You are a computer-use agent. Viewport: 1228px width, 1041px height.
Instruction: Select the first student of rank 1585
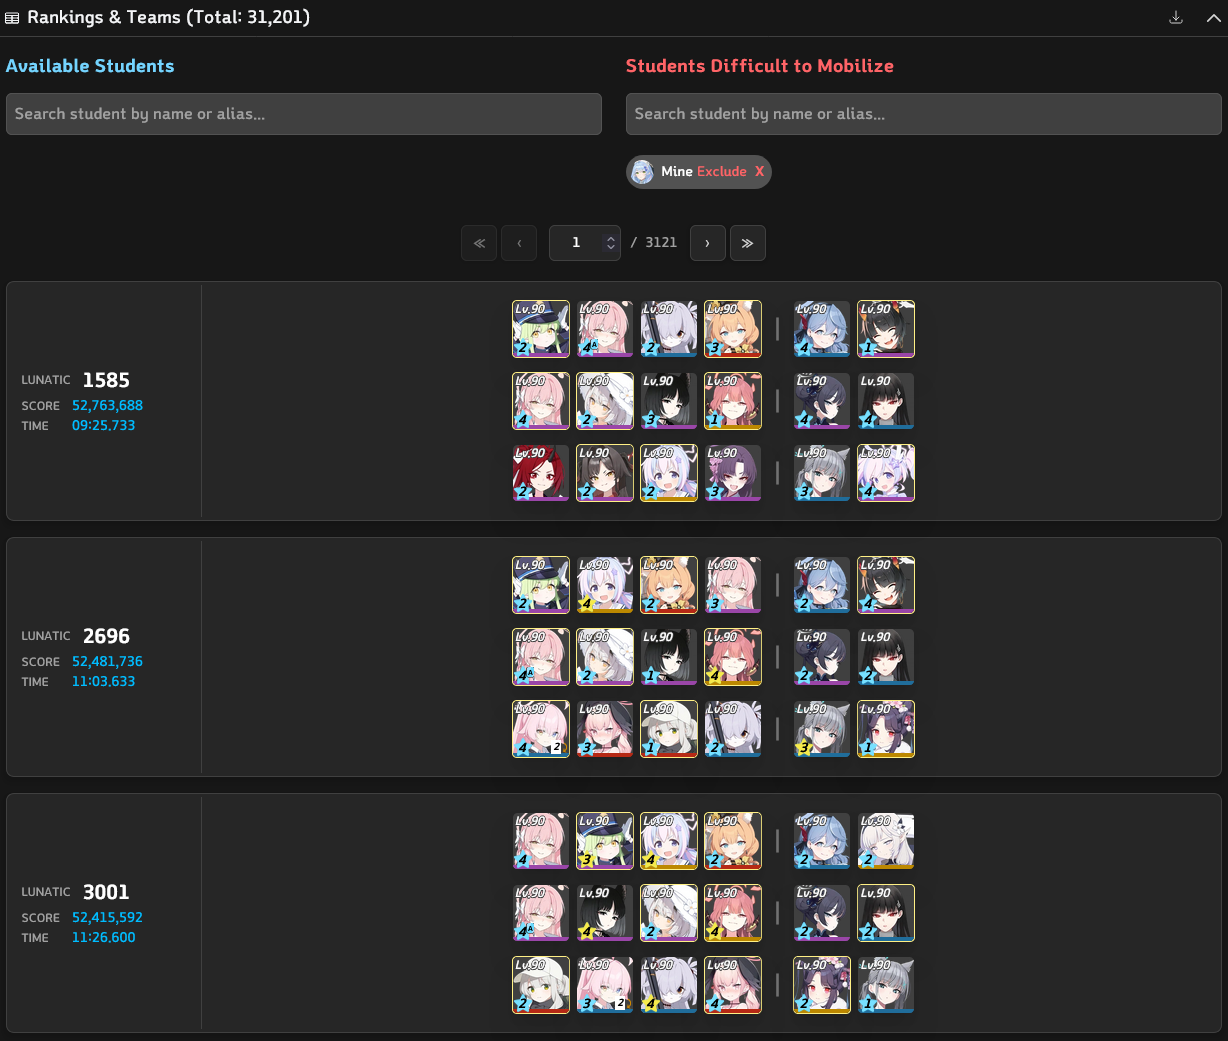point(541,329)
